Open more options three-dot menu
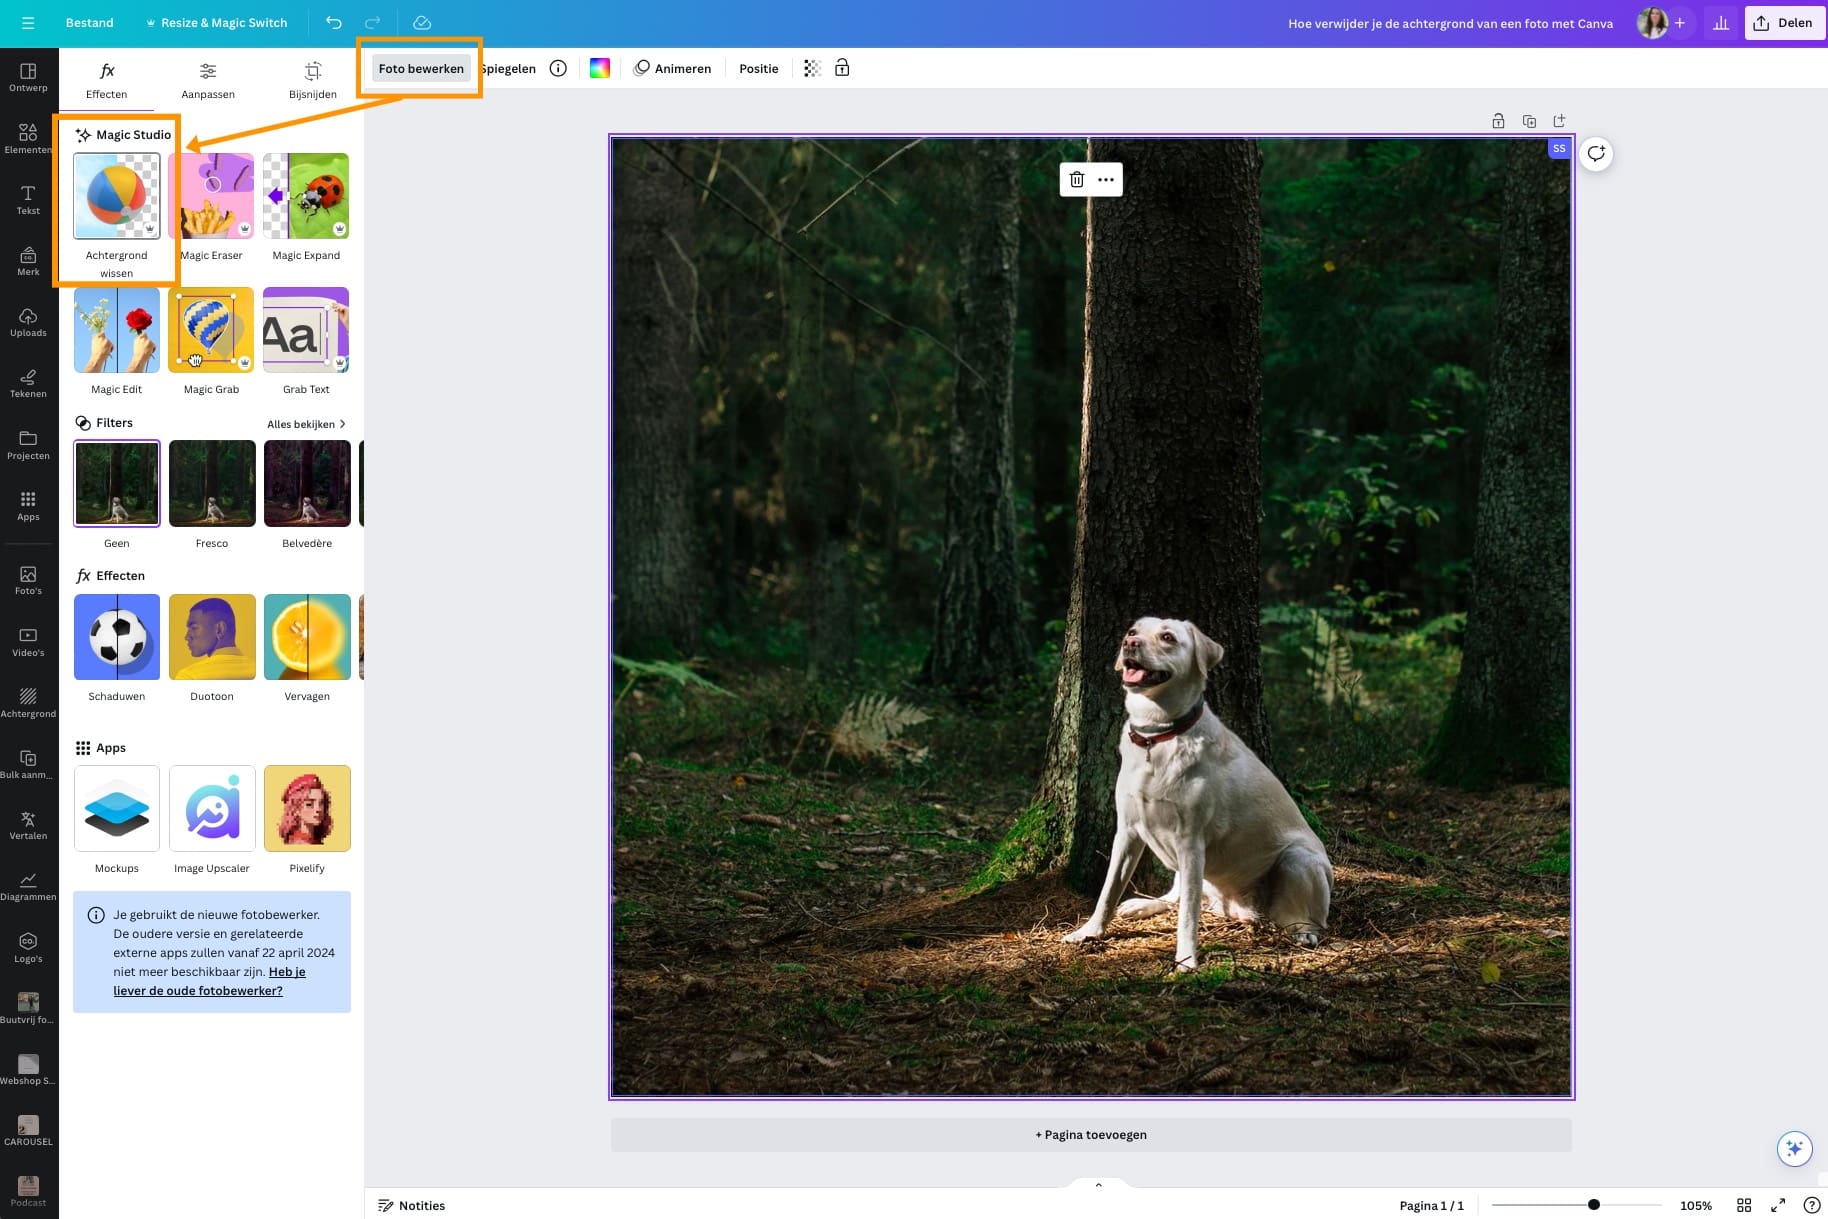The height and width of the screenshot is (1219, 1828). coord(1106,179)
